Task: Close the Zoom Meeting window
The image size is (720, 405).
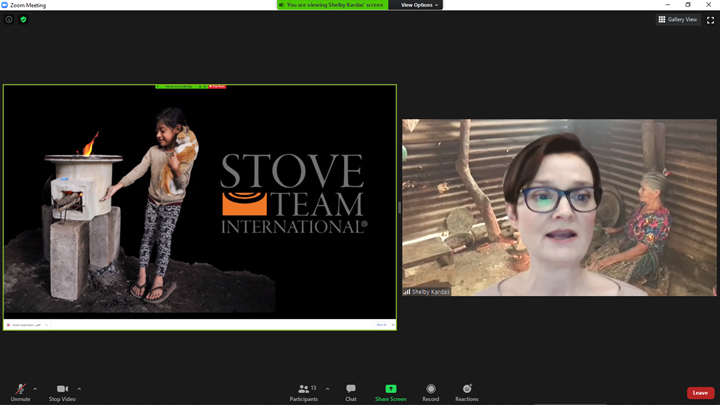Action: (709, 5)
